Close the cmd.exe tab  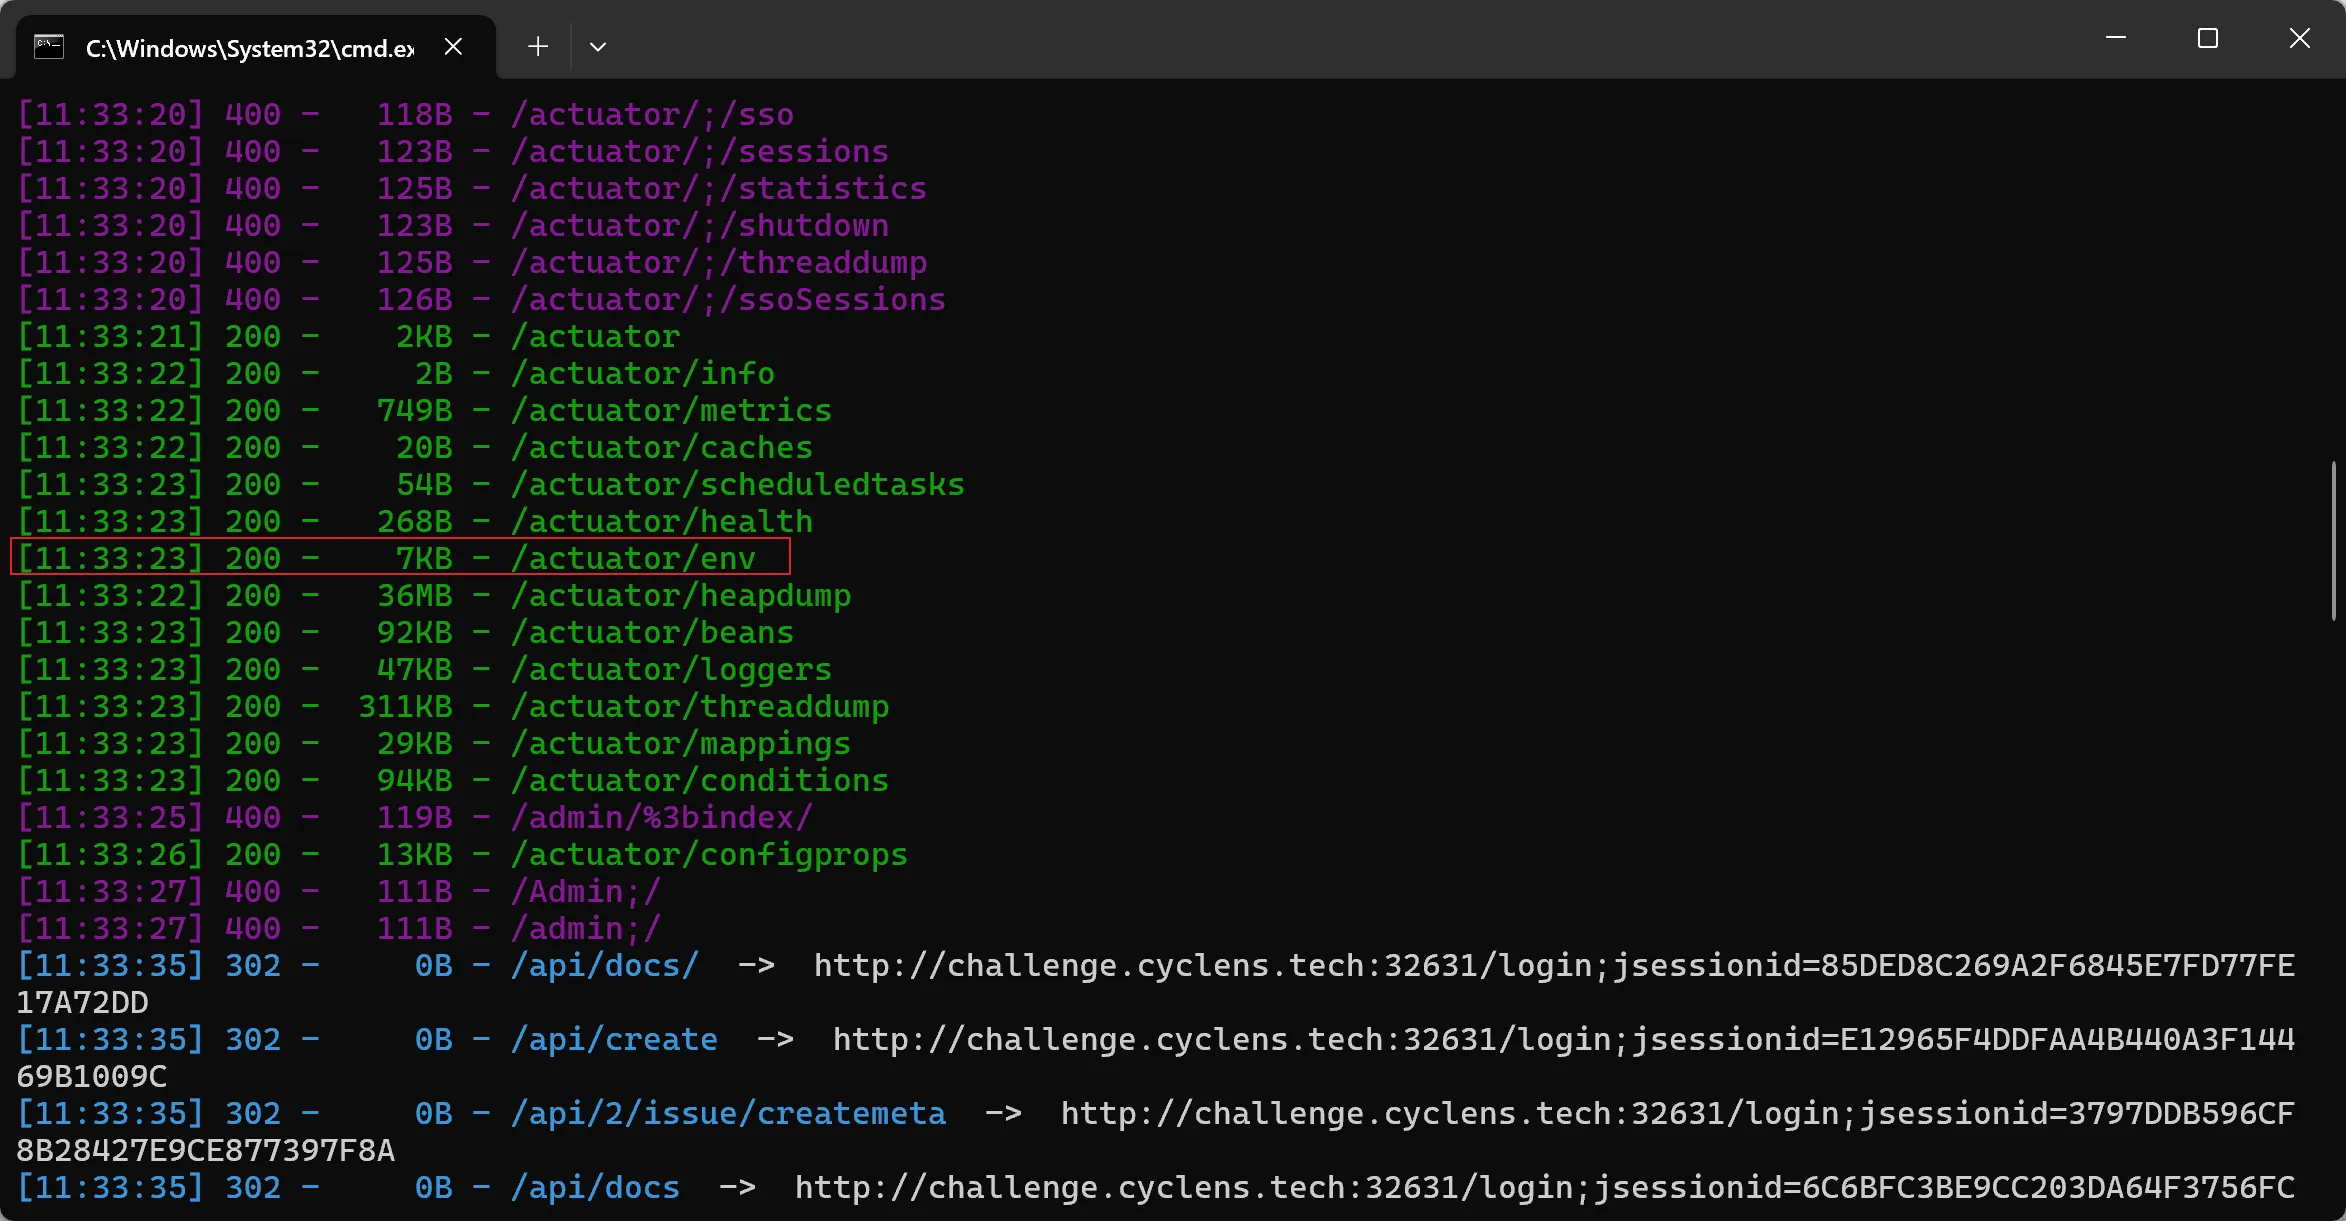(453, 47)
